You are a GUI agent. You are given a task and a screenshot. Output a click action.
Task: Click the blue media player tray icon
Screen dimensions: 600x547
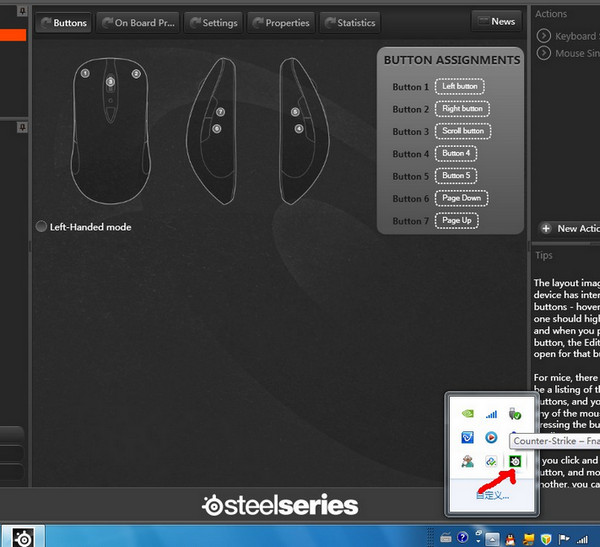(x=491, y=437)
